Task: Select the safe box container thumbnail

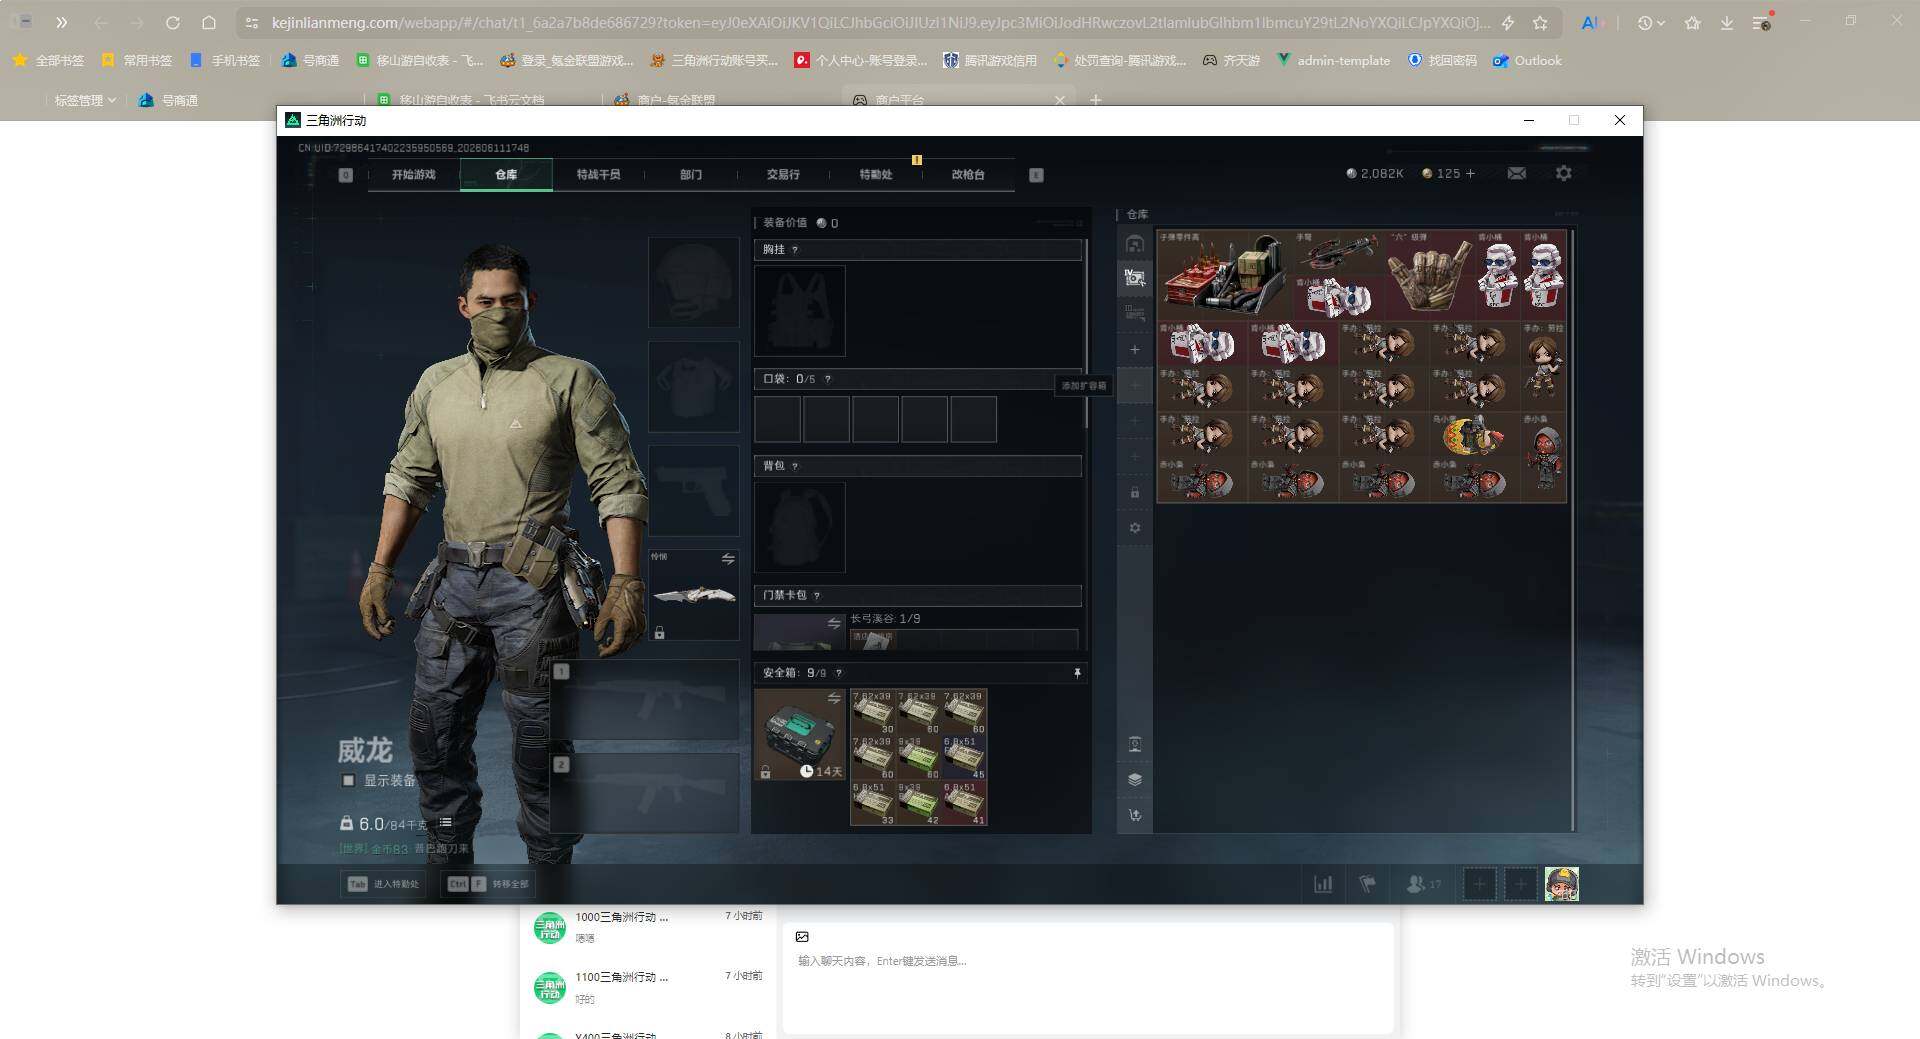Action: tap(799, 734)
